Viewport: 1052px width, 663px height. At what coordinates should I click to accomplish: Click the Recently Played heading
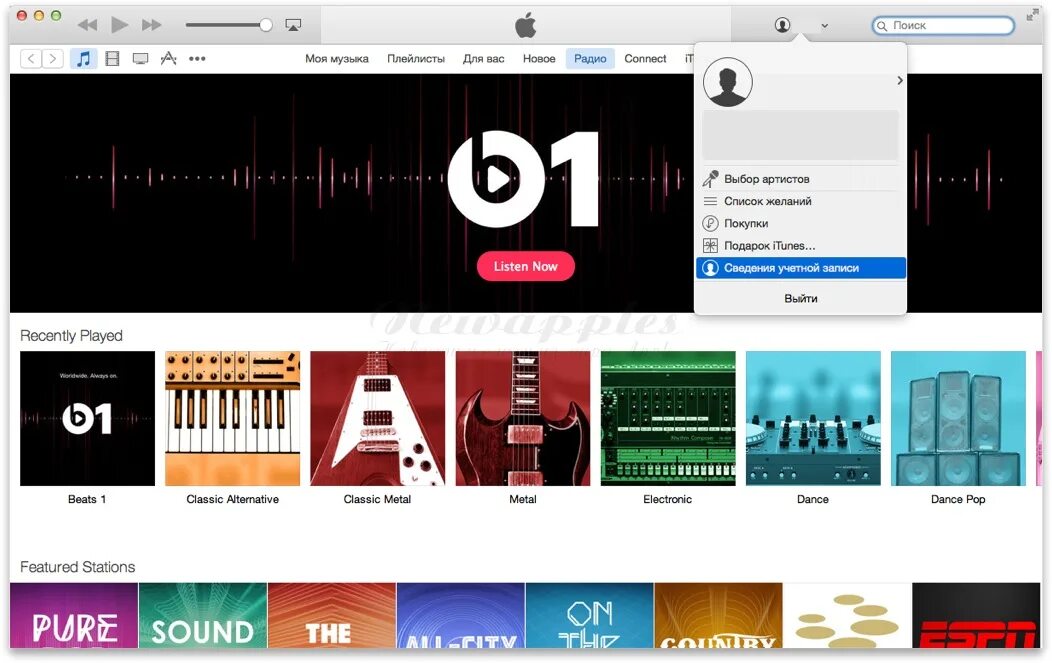coord(71,336)
